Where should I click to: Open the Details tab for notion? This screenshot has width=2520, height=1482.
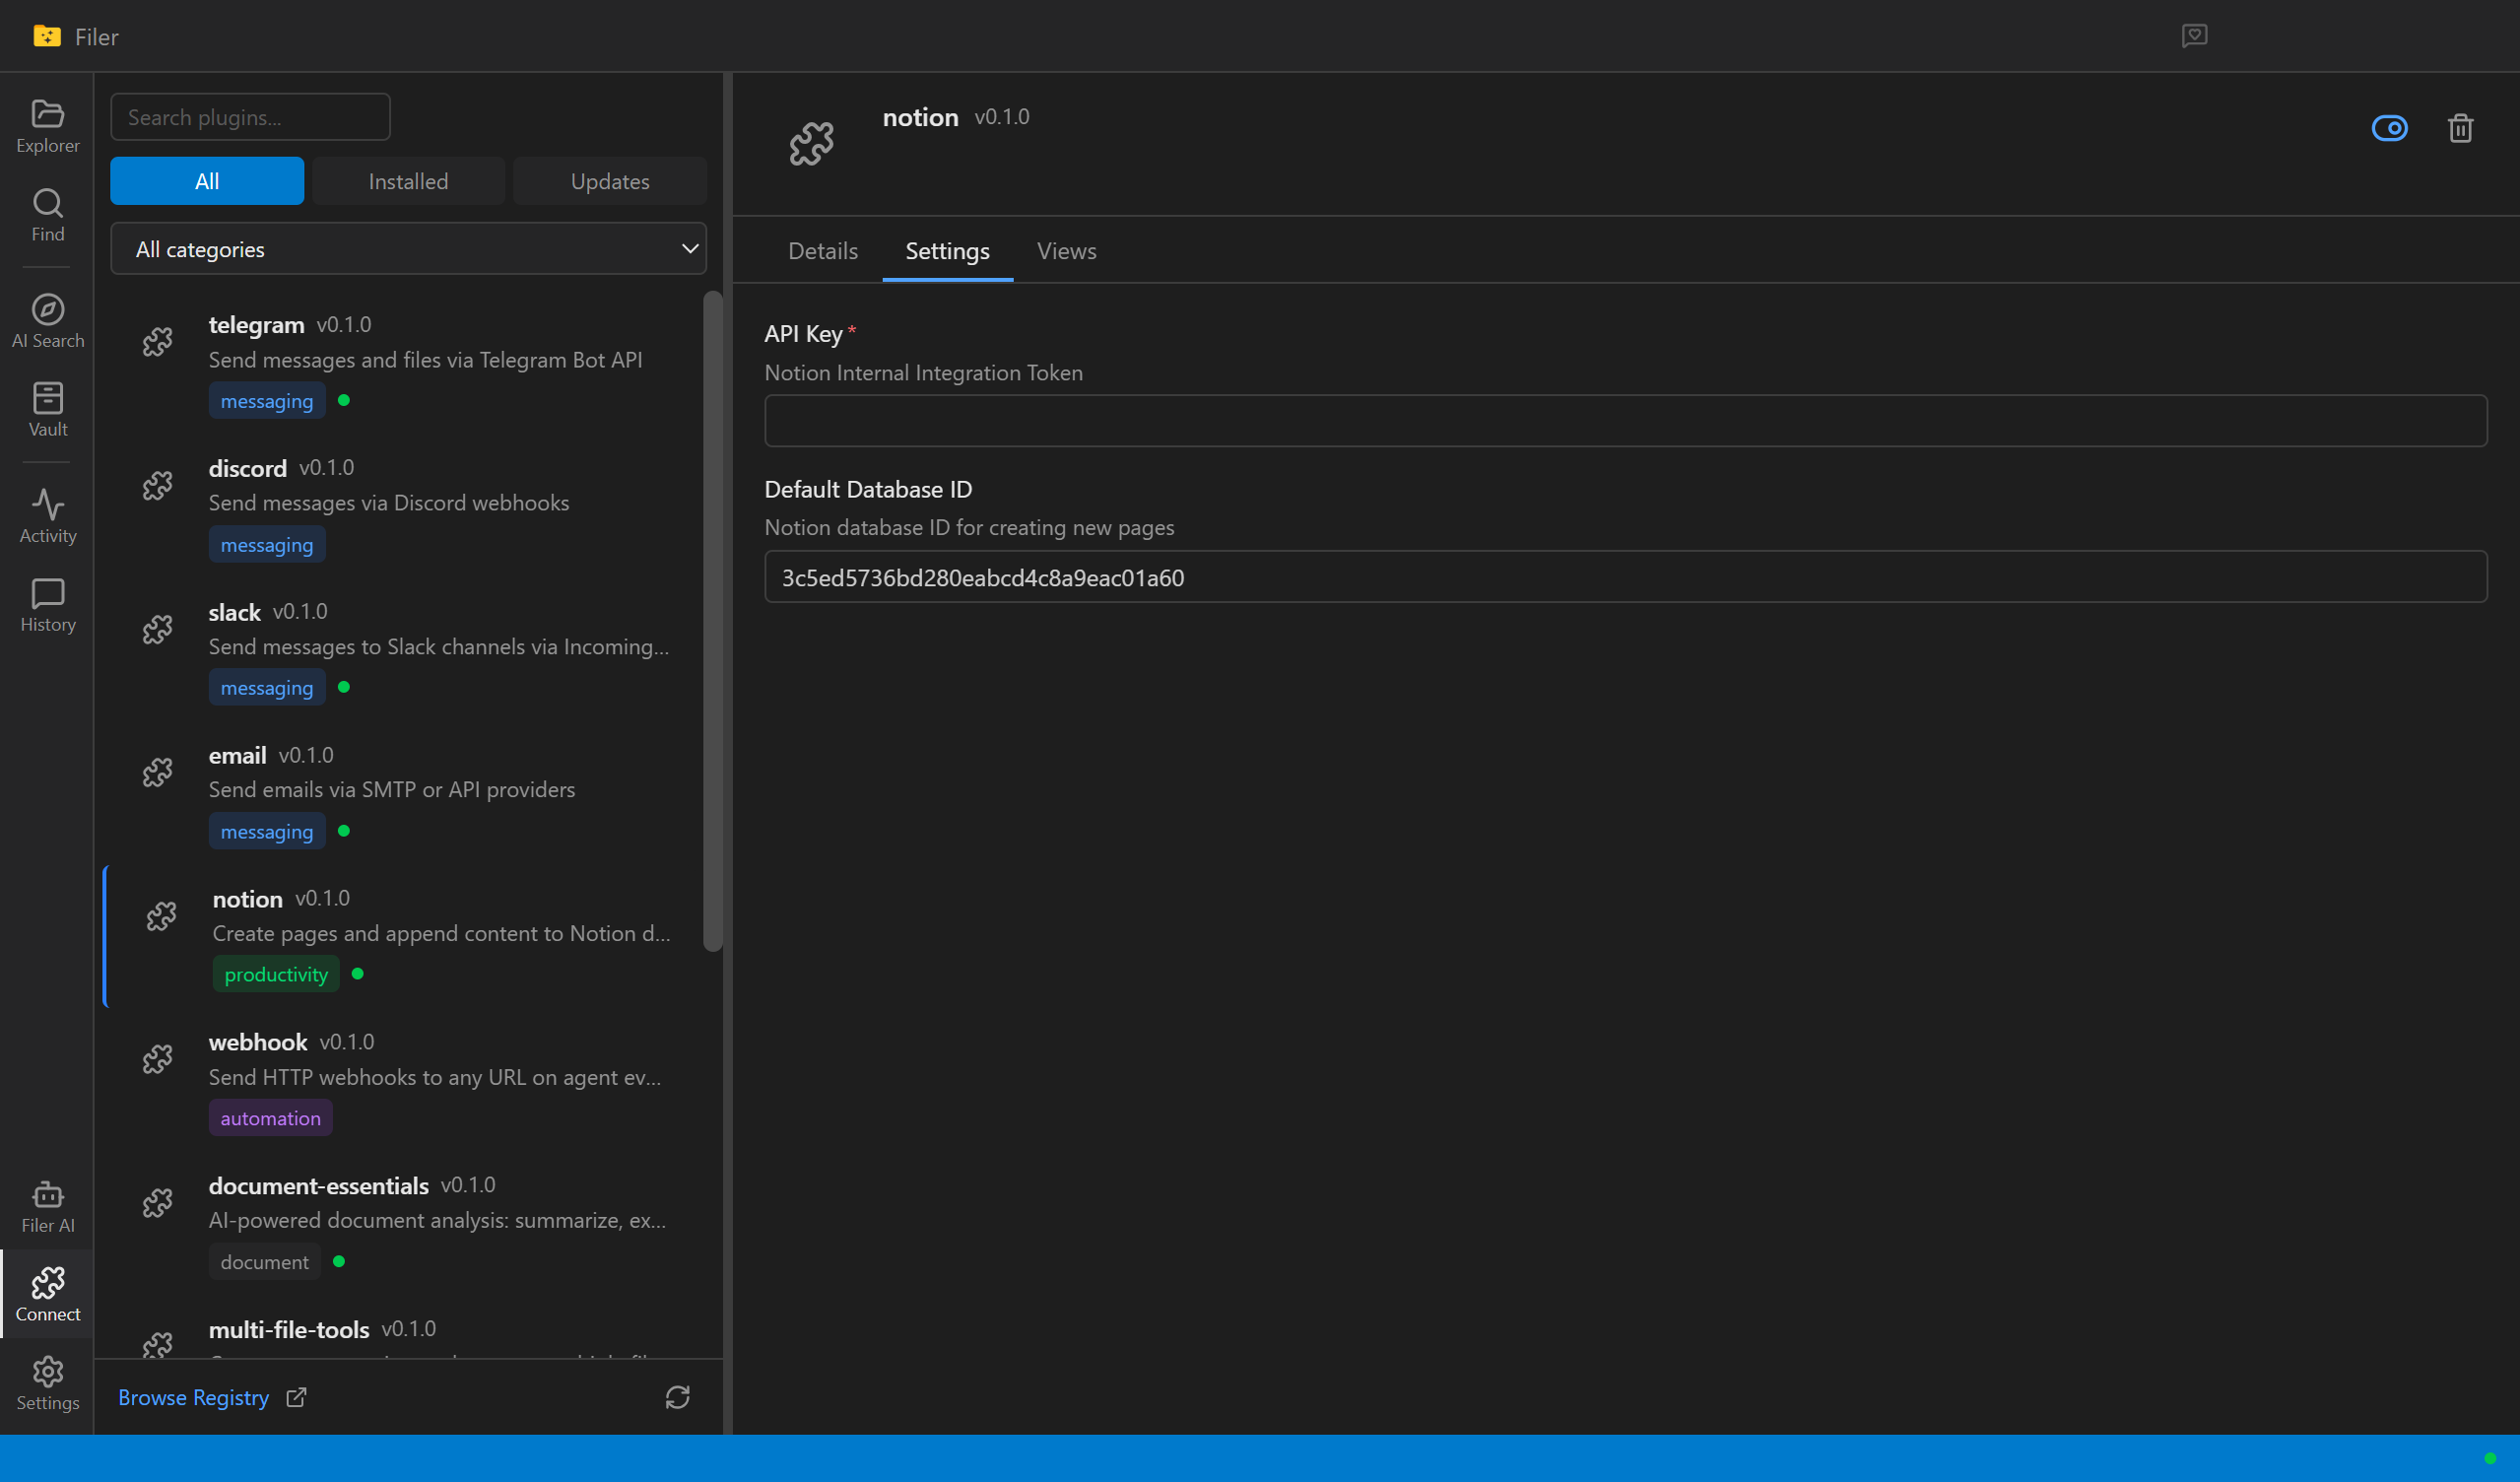click(x=822, y=251)
